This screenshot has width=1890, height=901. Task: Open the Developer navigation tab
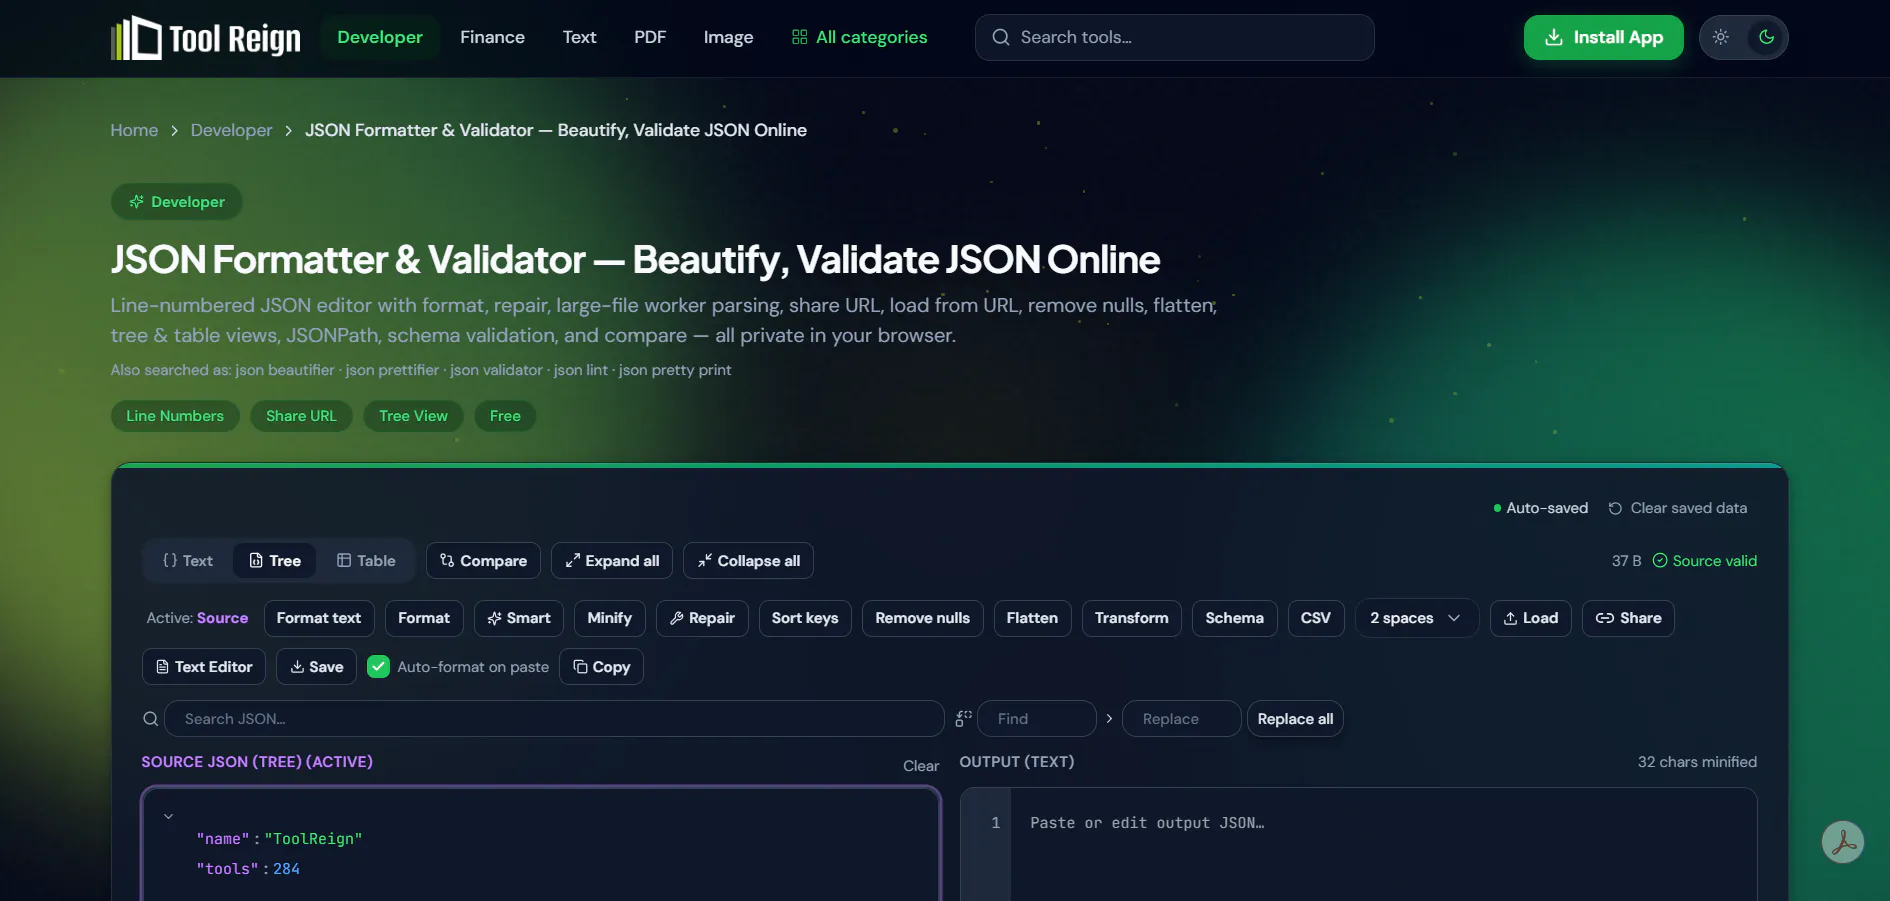tap(380, 37)
